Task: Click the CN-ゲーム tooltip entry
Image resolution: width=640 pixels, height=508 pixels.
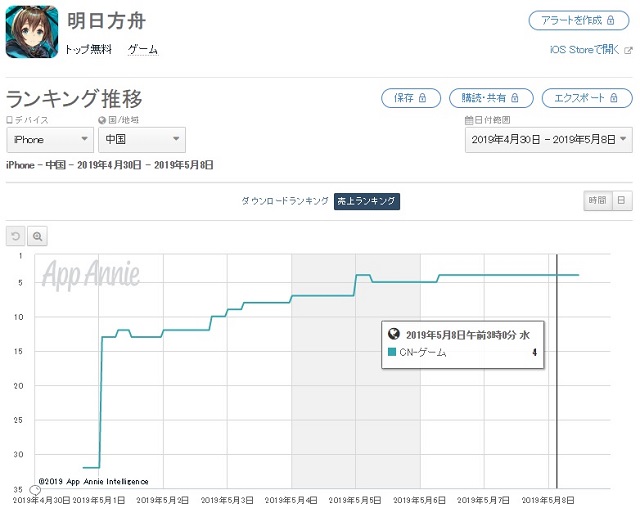Action: (462, 352)
